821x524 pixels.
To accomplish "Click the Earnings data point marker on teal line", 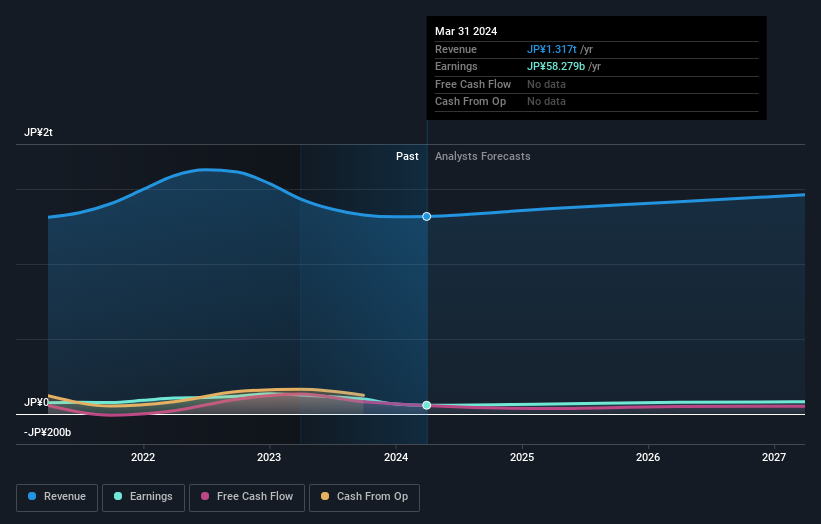I will [427, 405].
